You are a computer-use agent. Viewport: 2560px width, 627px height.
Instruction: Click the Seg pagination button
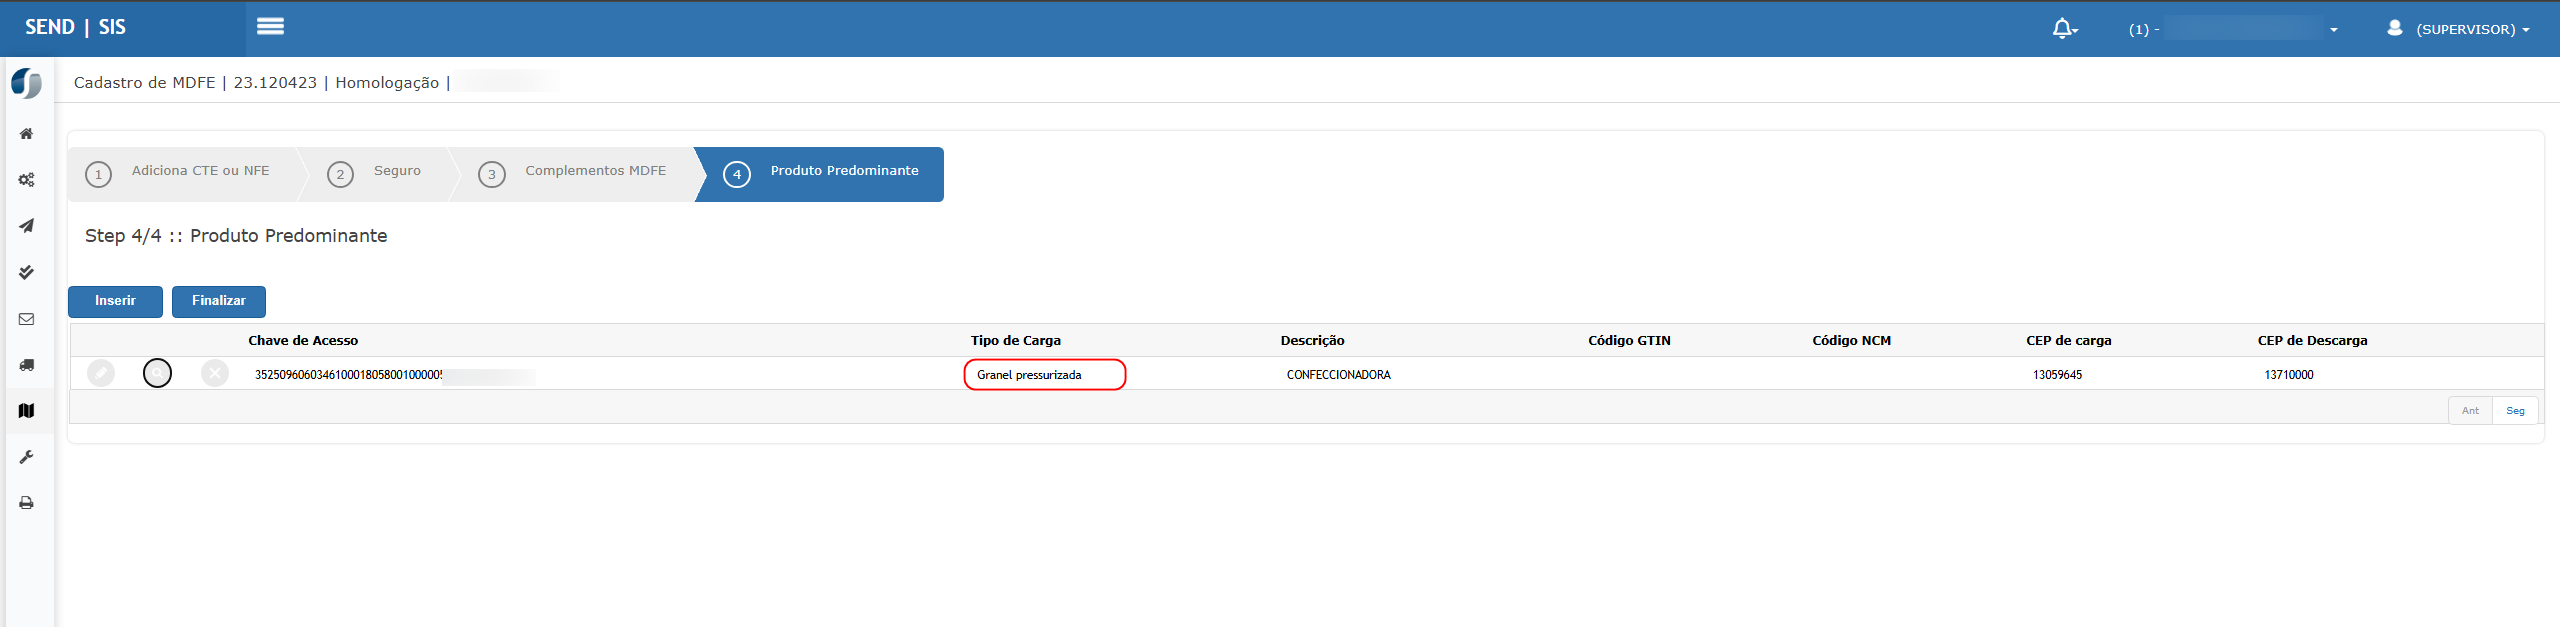tap(2515, 411)
